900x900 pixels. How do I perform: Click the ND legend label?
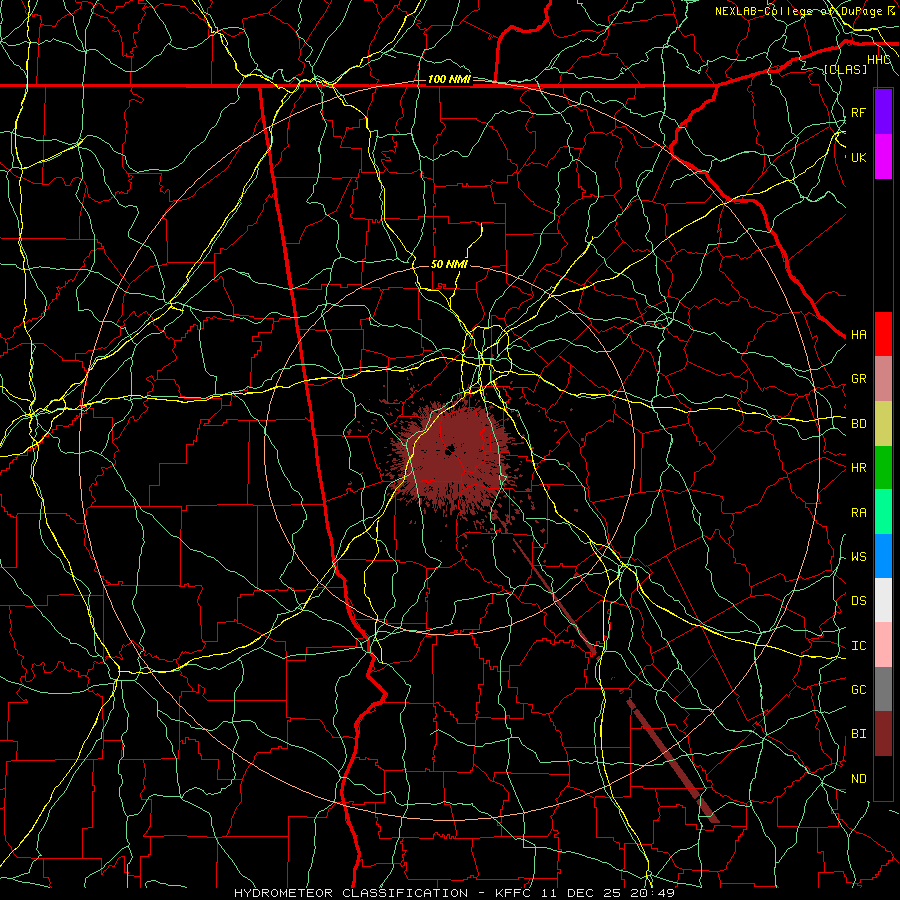pyautogui.click(x=858, y=779)
